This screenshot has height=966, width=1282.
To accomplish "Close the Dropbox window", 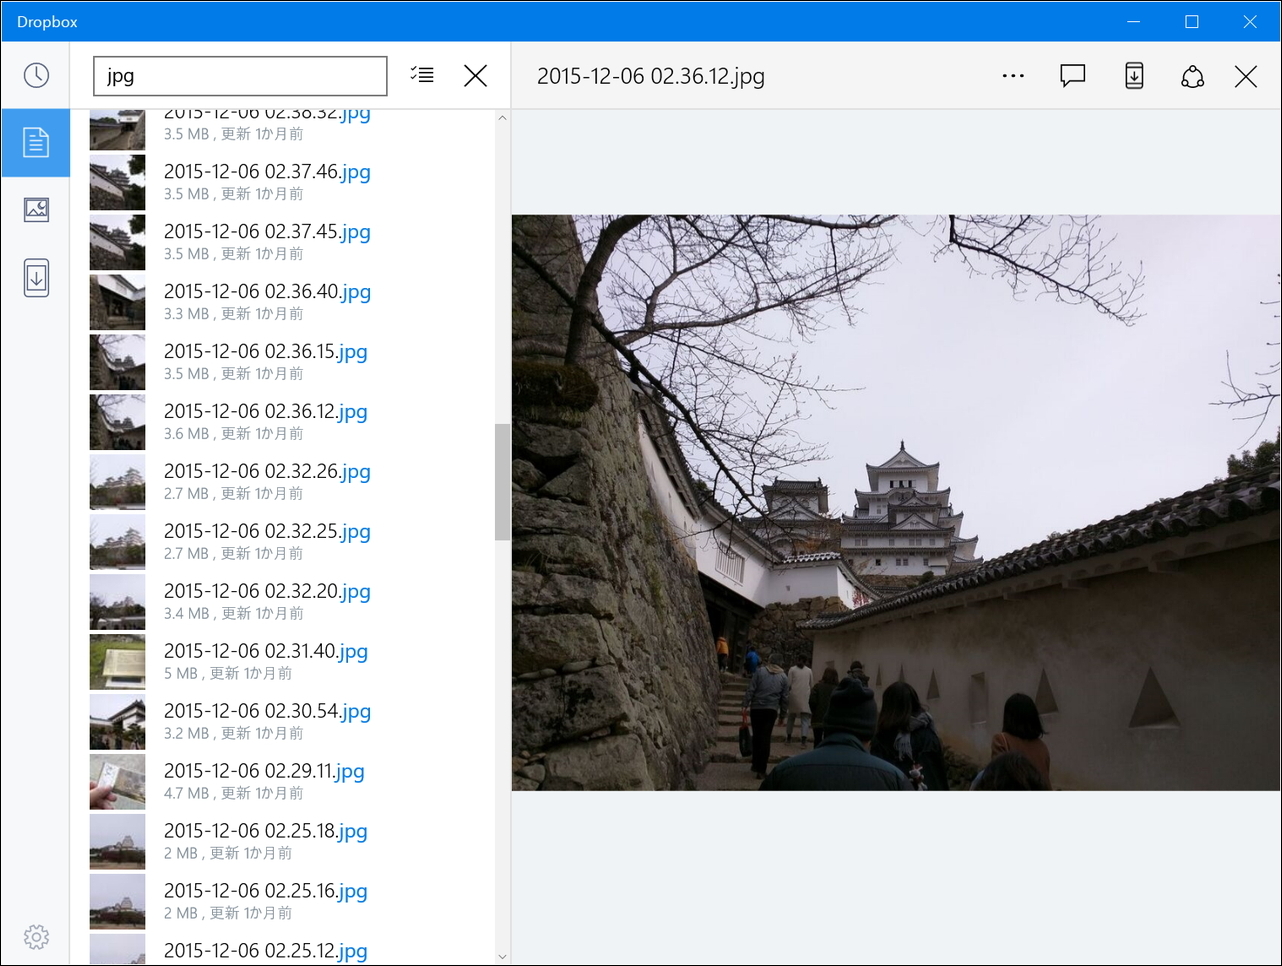I will 1250,21.
